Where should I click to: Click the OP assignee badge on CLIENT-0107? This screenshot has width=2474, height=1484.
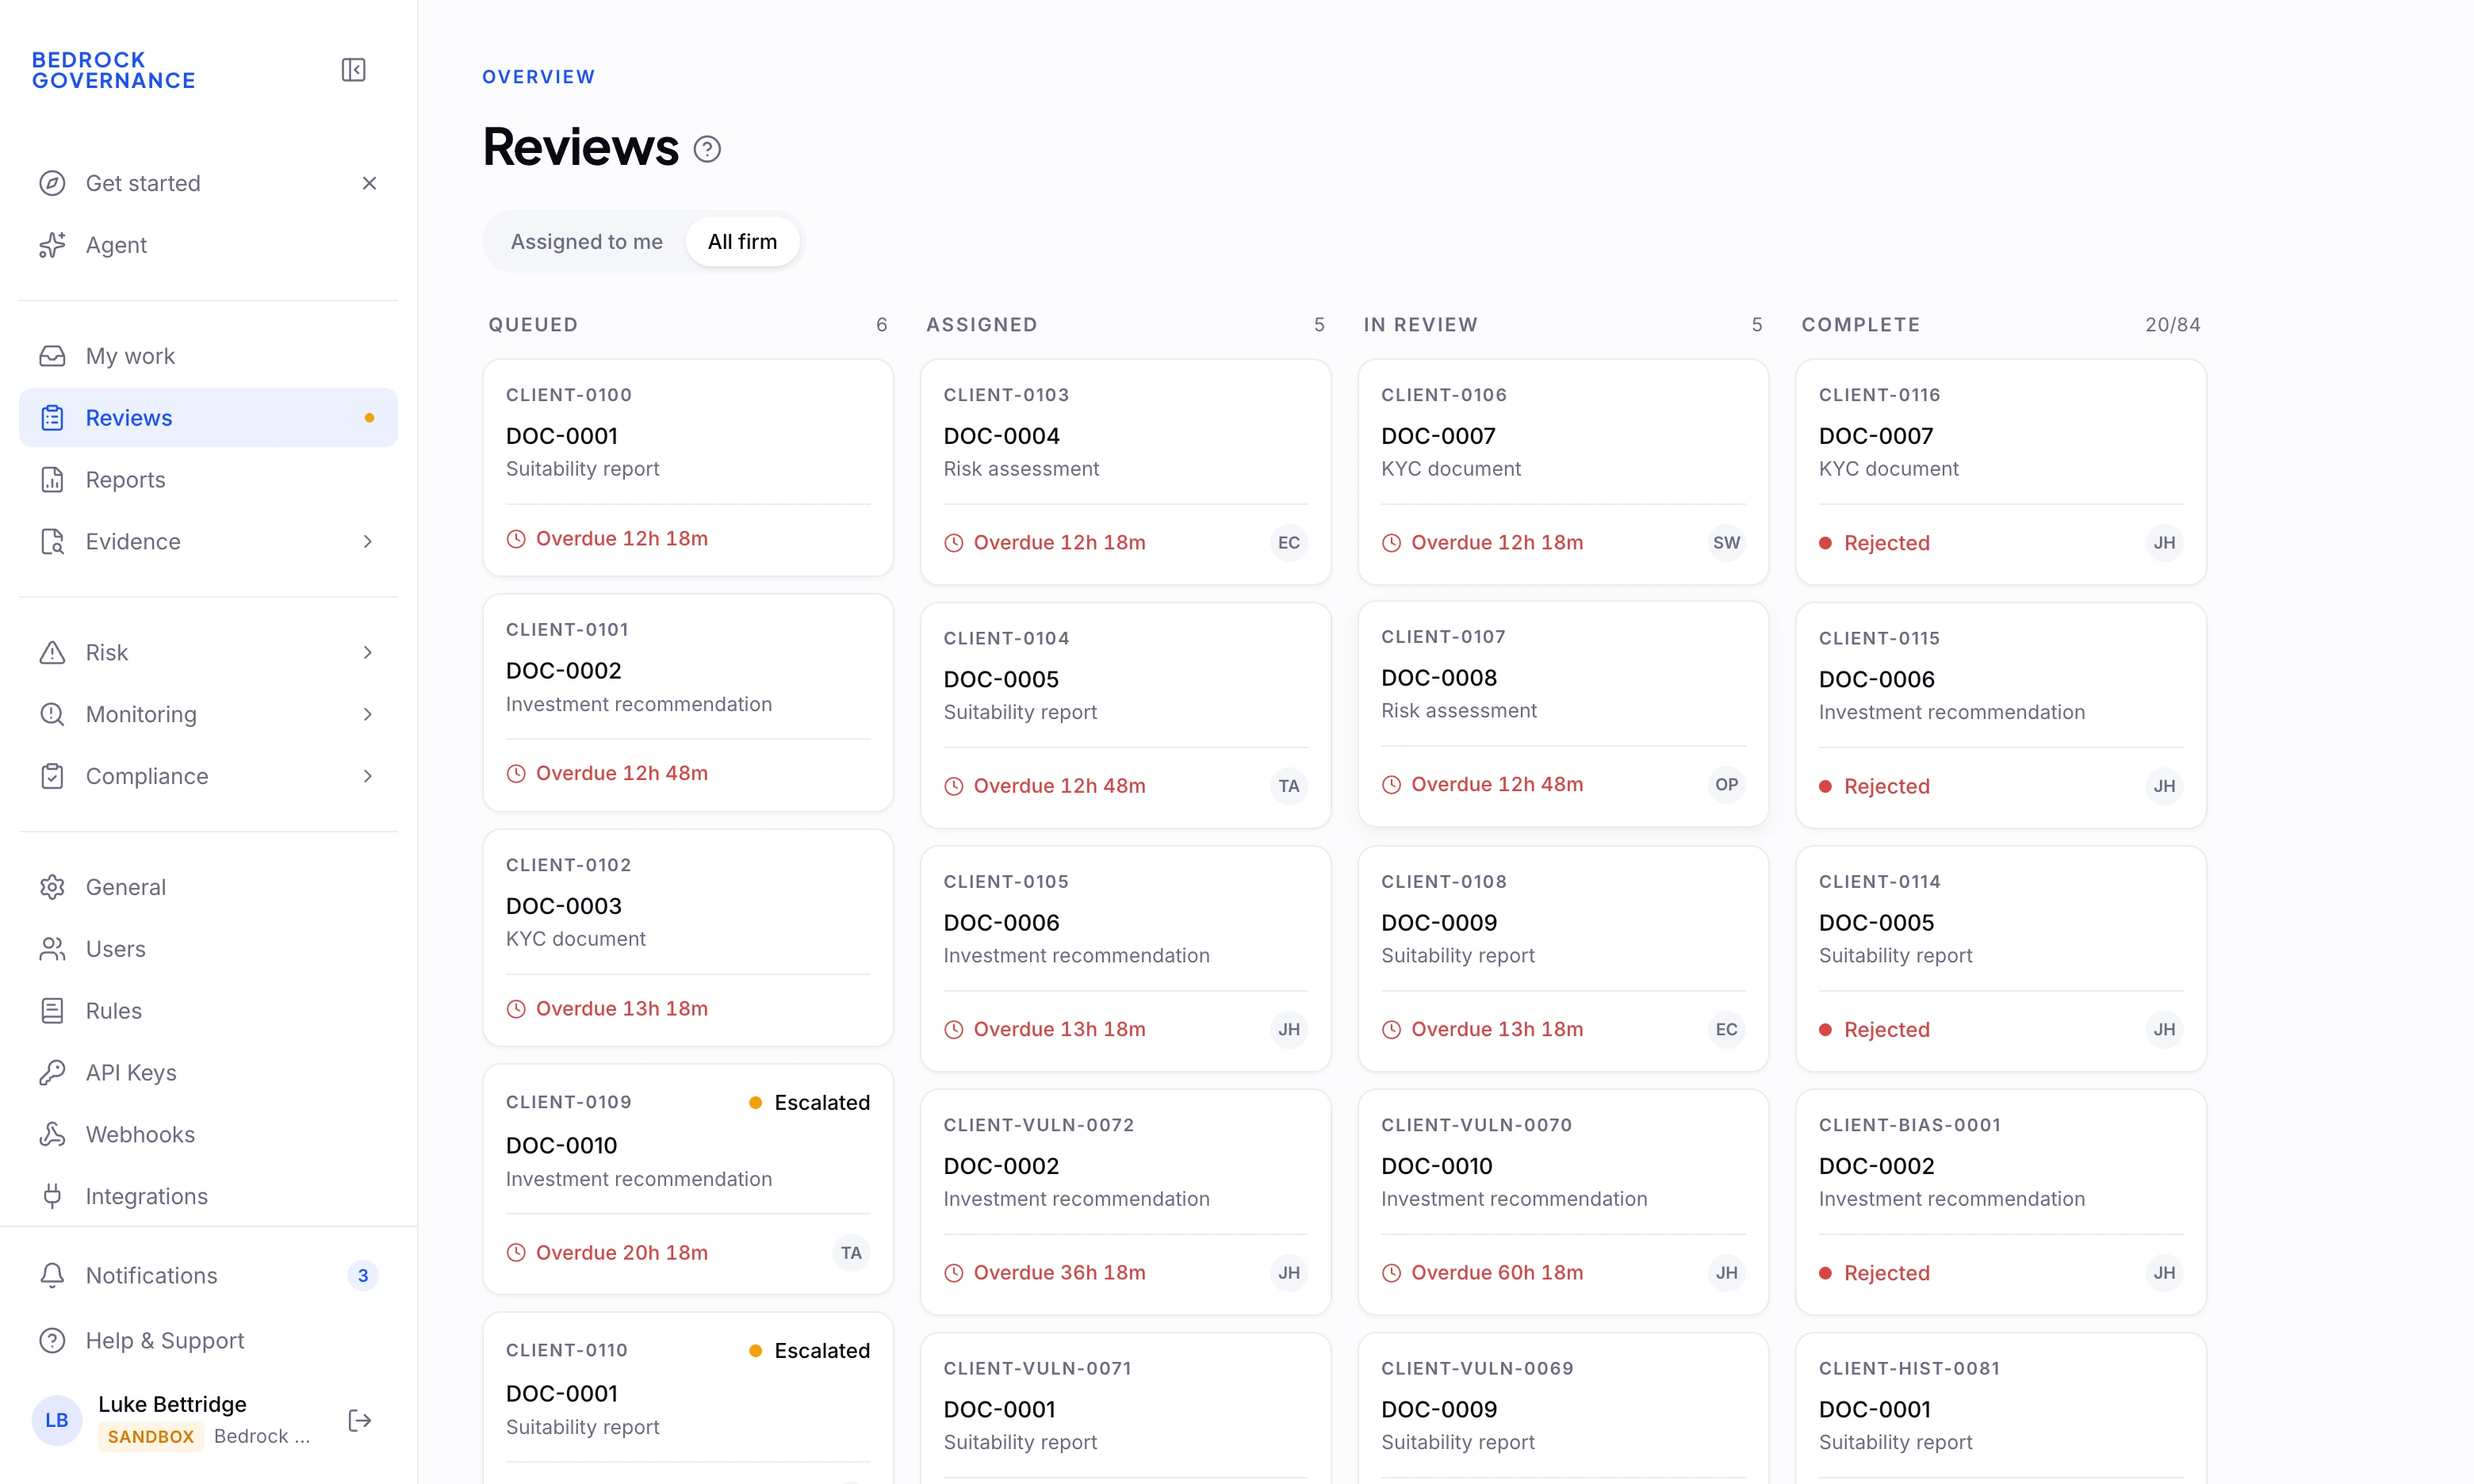1726,785
